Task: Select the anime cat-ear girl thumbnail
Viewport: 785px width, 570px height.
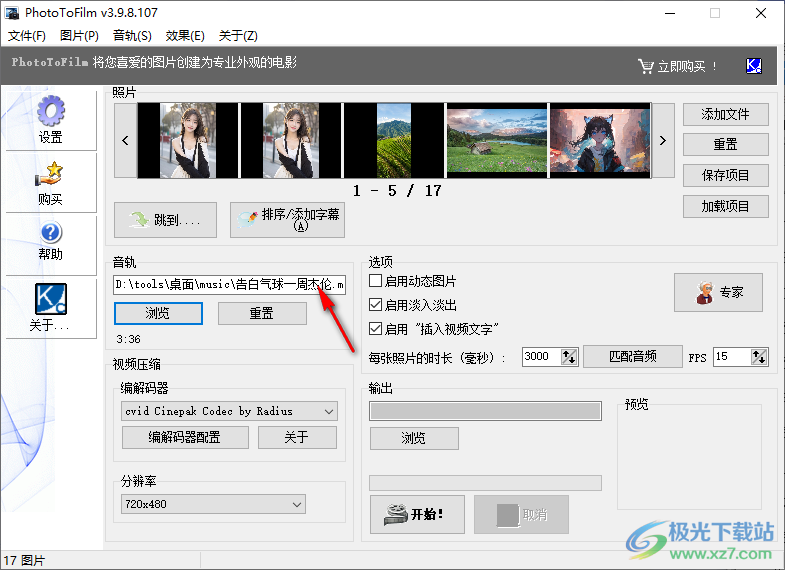Action: (x=600, y=141)
